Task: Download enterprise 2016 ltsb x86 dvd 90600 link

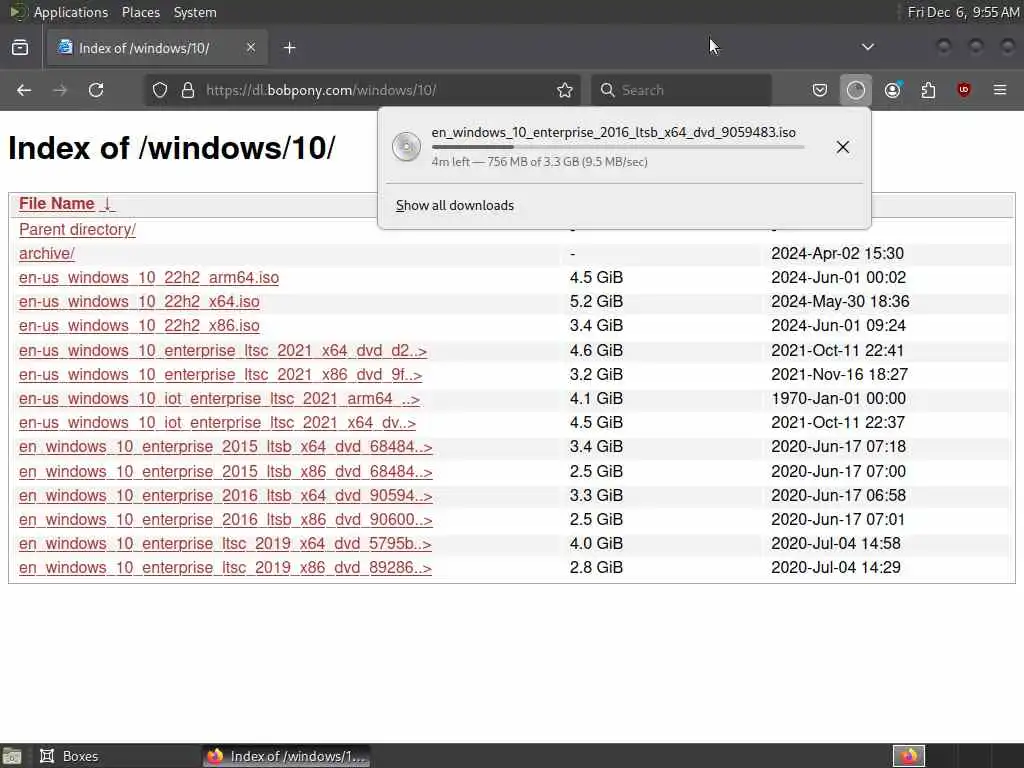Action: click(x=225, y=520)
